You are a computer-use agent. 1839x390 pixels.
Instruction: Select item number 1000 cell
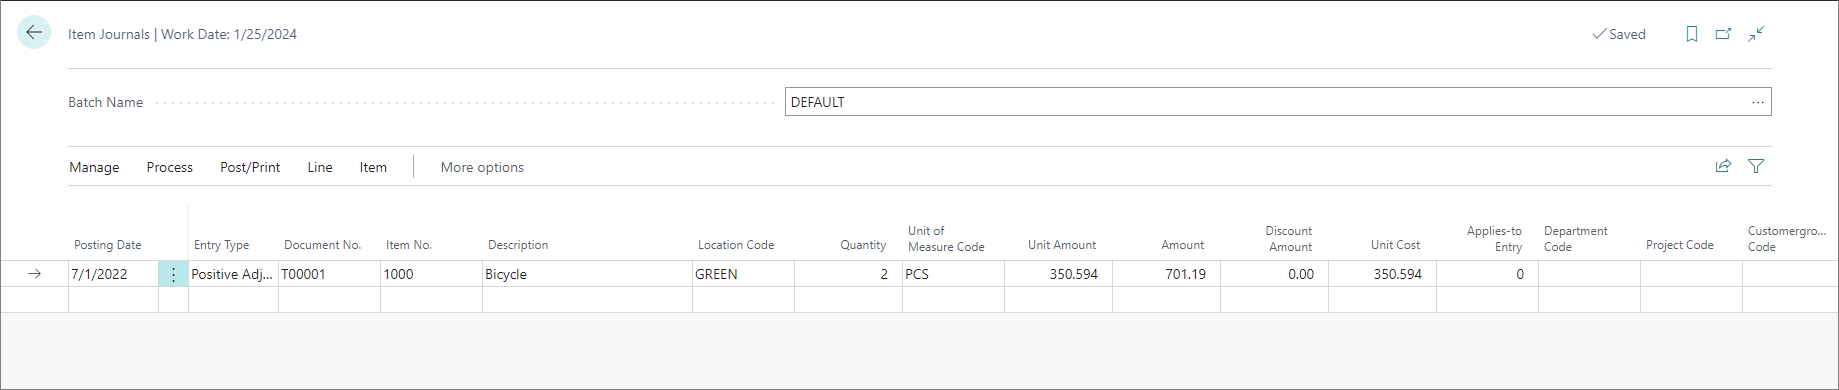click(x=431, y=274)
